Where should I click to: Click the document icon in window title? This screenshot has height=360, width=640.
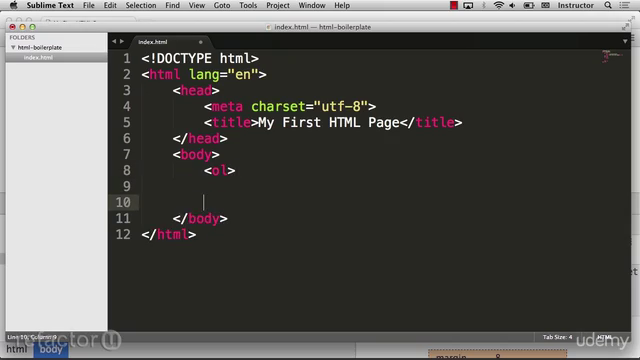(268, 27)
